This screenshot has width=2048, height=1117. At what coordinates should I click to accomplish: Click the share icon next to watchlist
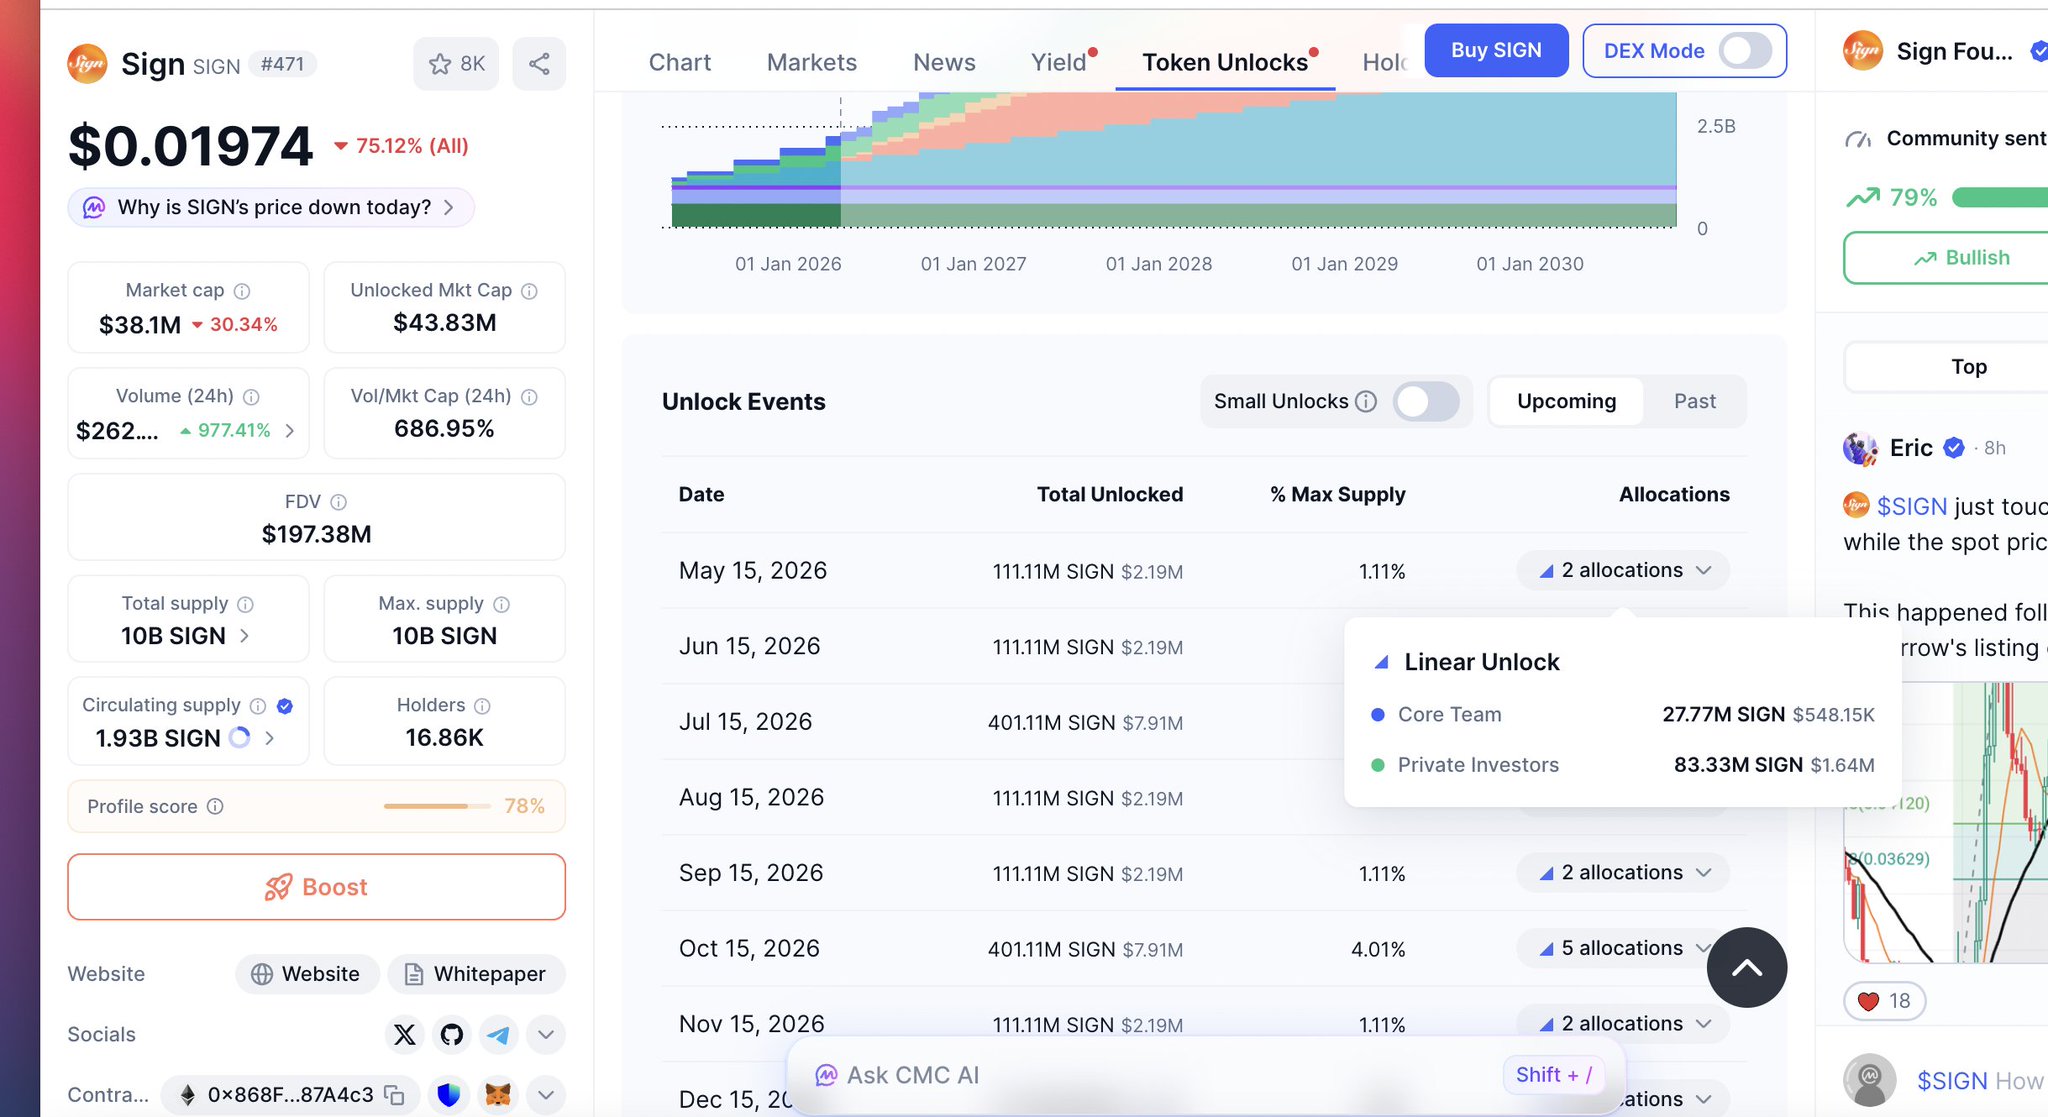[x=539, y=64]
